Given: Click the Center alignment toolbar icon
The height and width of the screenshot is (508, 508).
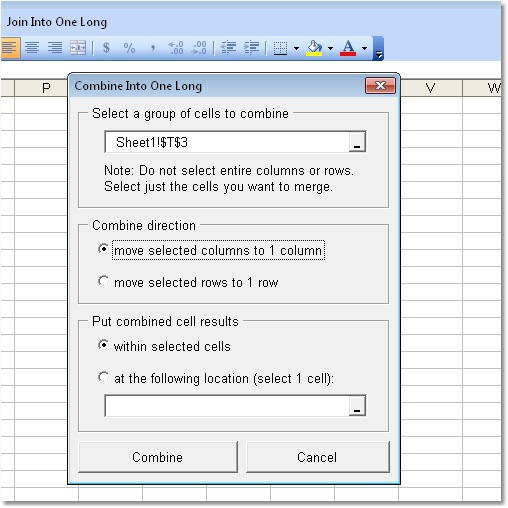Looking at the screenshot, I should pyautogui.click(x=32, y=48).
